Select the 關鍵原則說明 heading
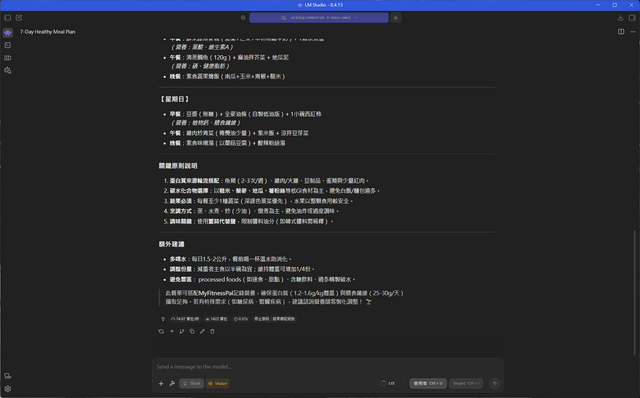This screenshot has width=640, height=398. click(x=178, y=166)
